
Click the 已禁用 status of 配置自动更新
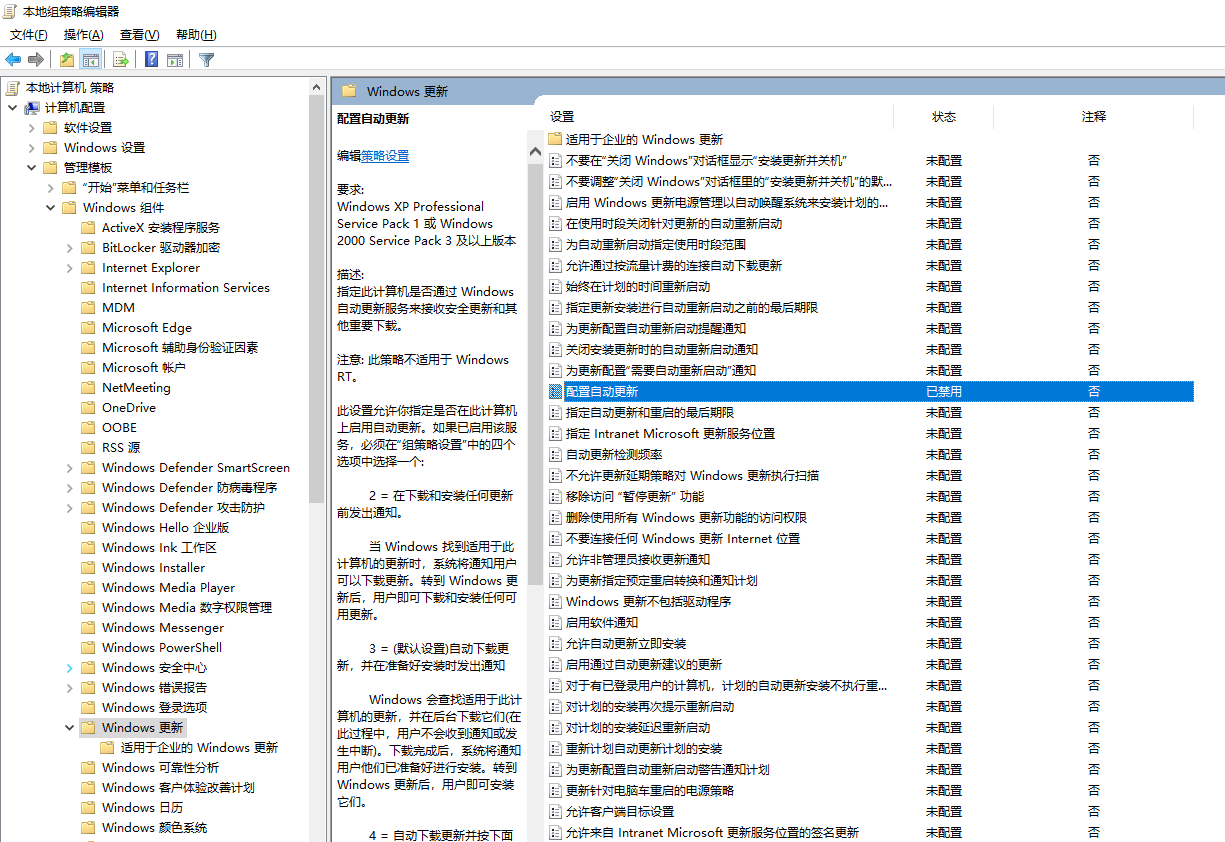point(944,391)
